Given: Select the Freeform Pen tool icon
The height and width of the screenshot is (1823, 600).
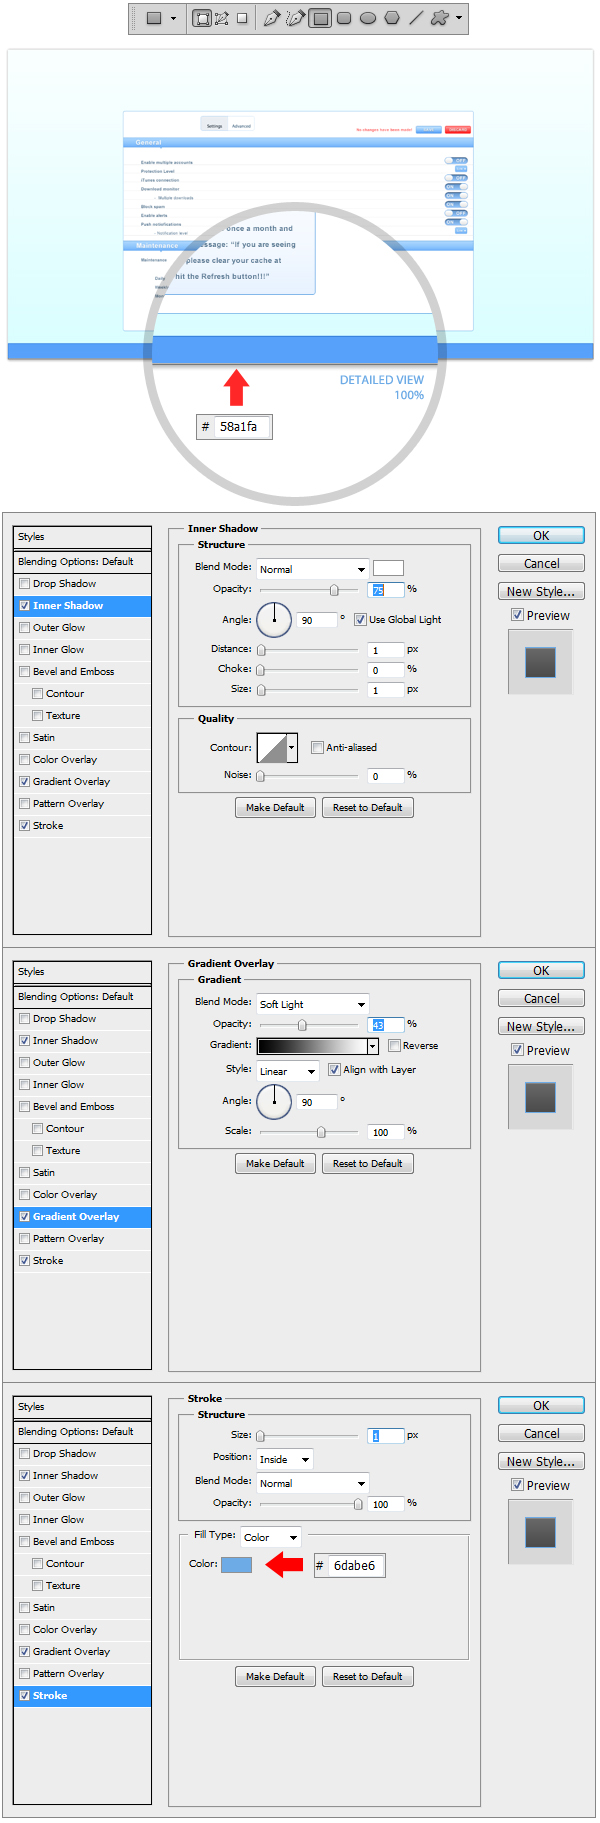Looking at the screenshot, I should tap(295, 18).
